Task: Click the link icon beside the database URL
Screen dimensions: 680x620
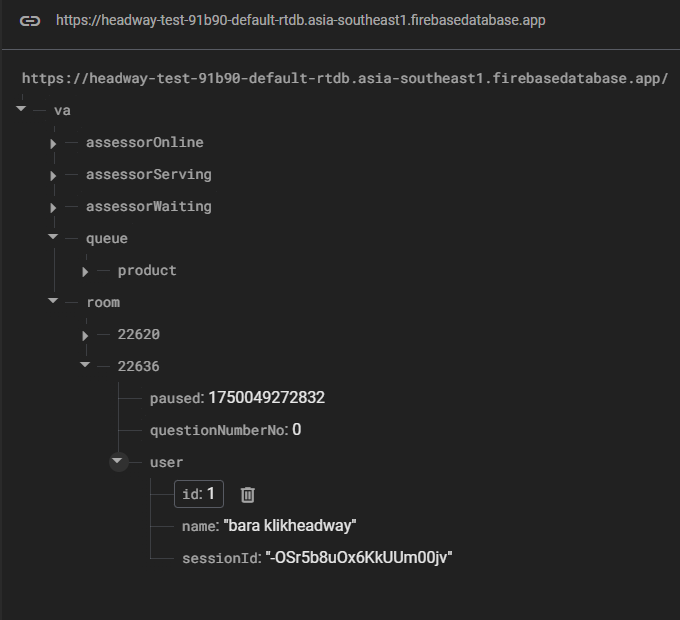Action: pyautogui.click(x=30, y=21)
